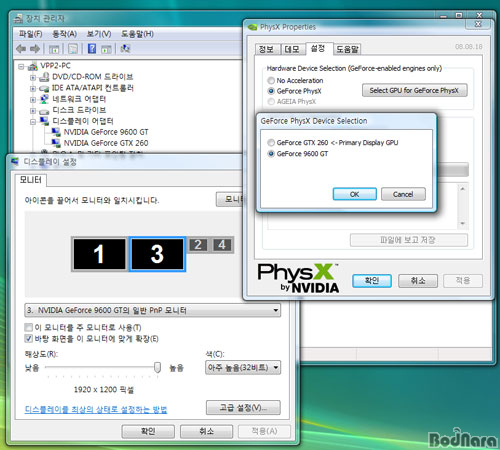
Task: Click OK in GeForce PhysX Device Selection
Action: click(355, 194)
